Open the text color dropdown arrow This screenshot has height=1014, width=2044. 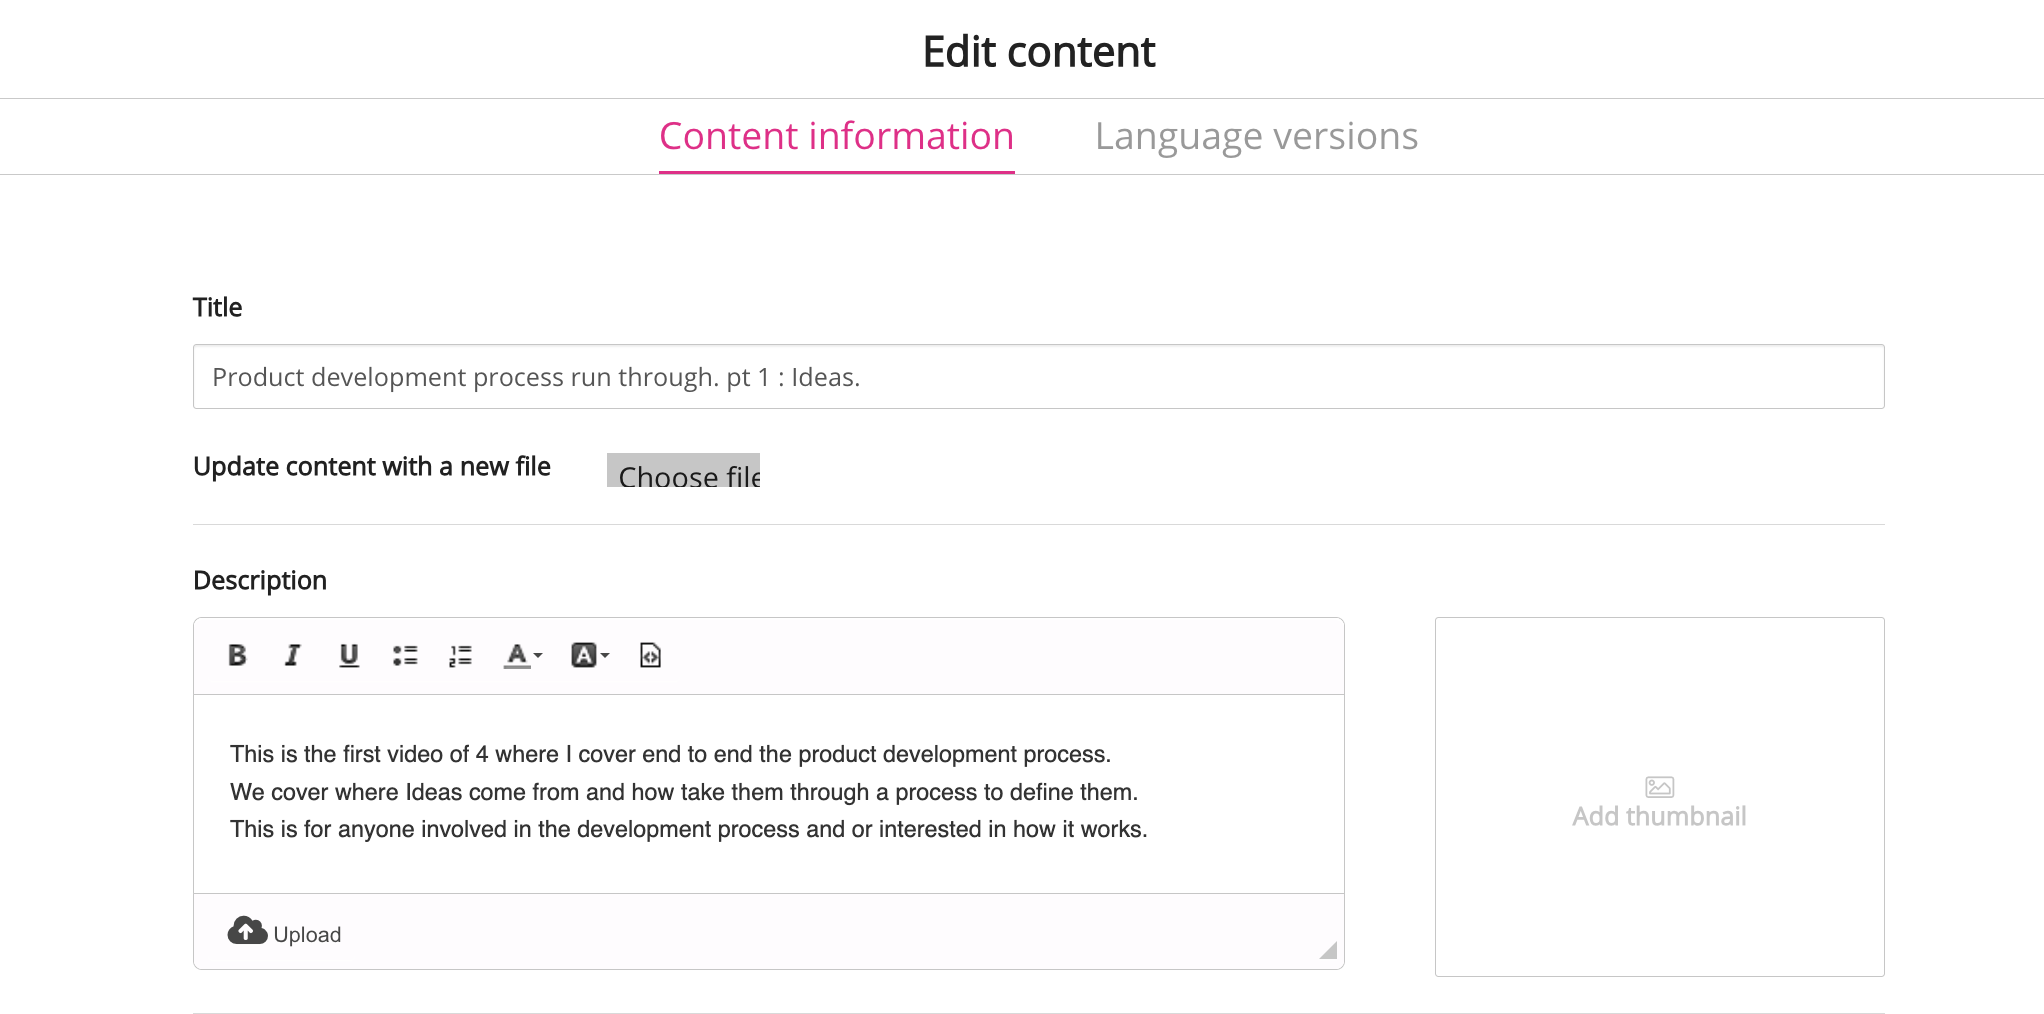click(x=538, y=655)
